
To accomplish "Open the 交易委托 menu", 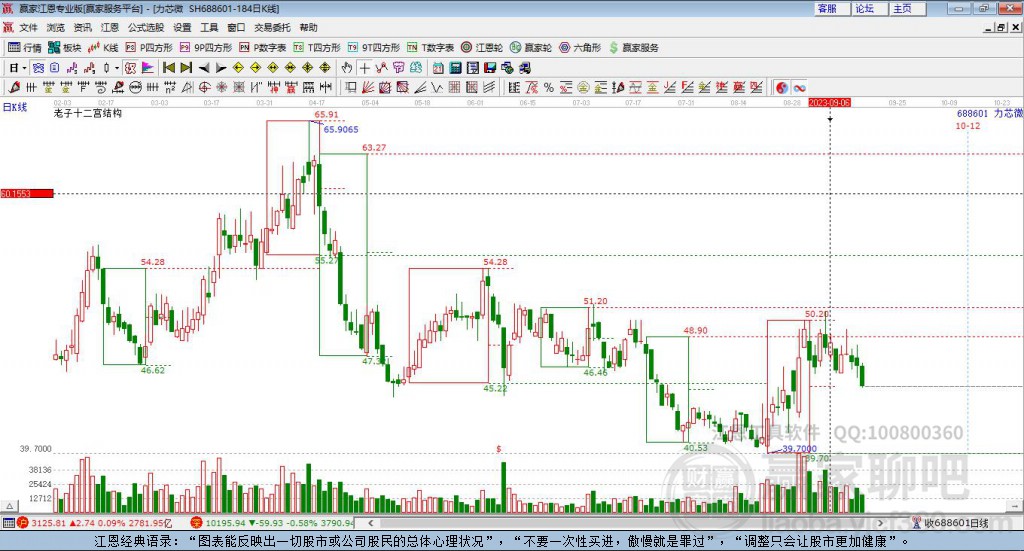I will tap(272, 27).
